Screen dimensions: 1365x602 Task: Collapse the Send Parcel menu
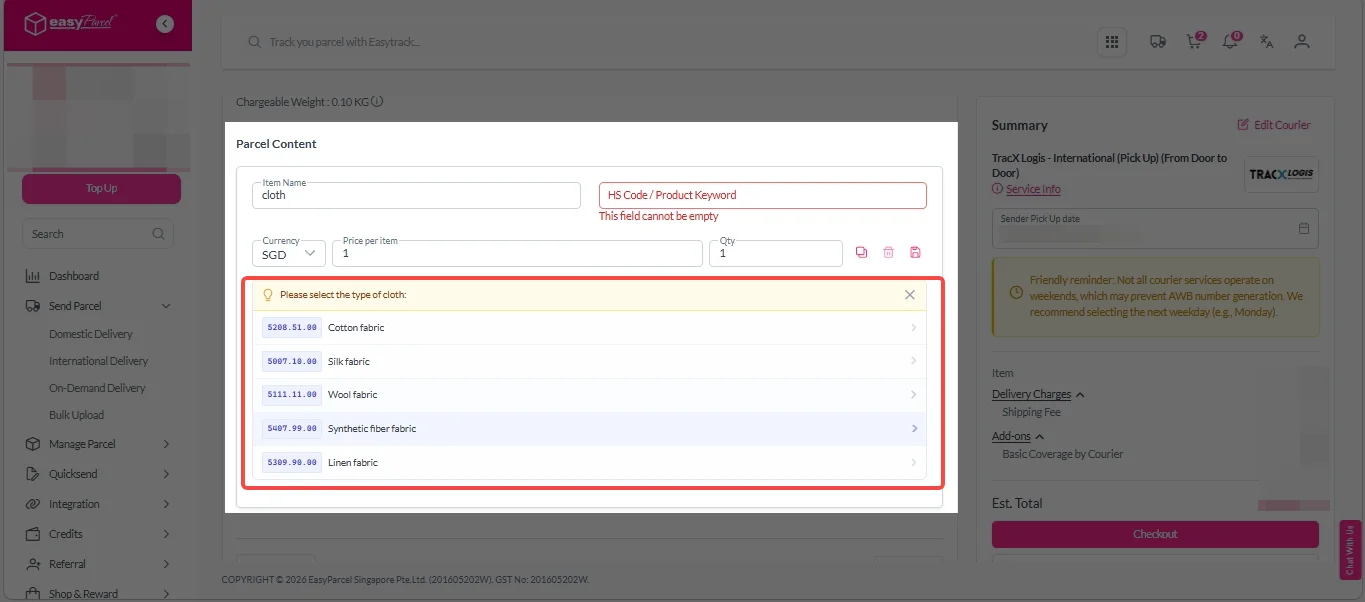tap(165, 306)
